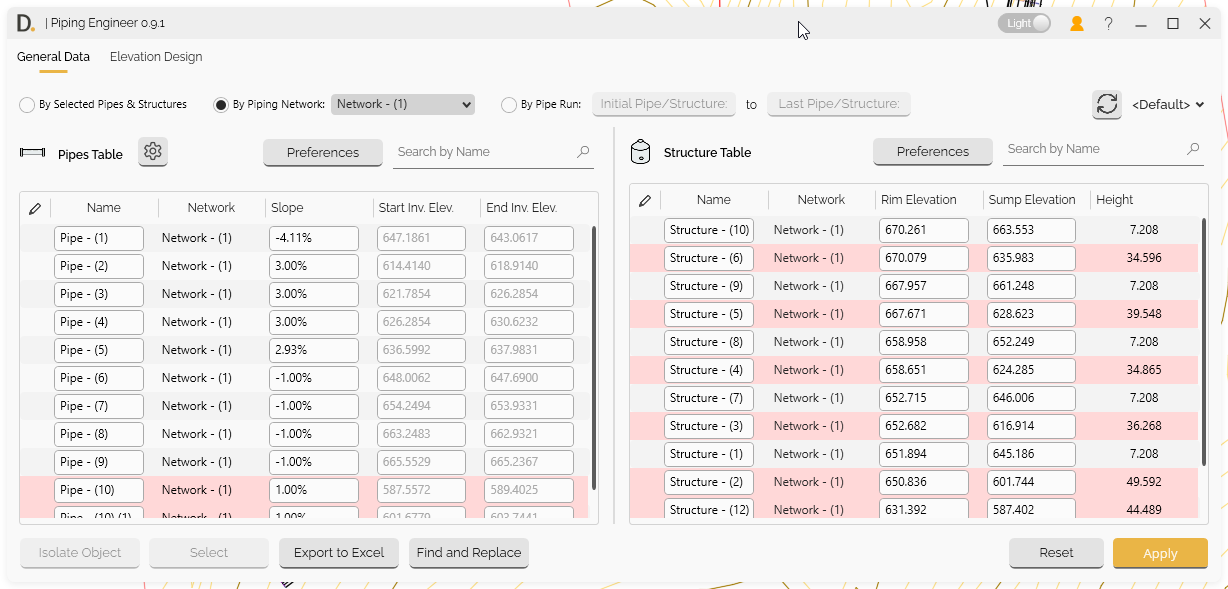1228x589 pixels.
Task: Expand the <Default> profile dropdown
Action: [1168, 104]
